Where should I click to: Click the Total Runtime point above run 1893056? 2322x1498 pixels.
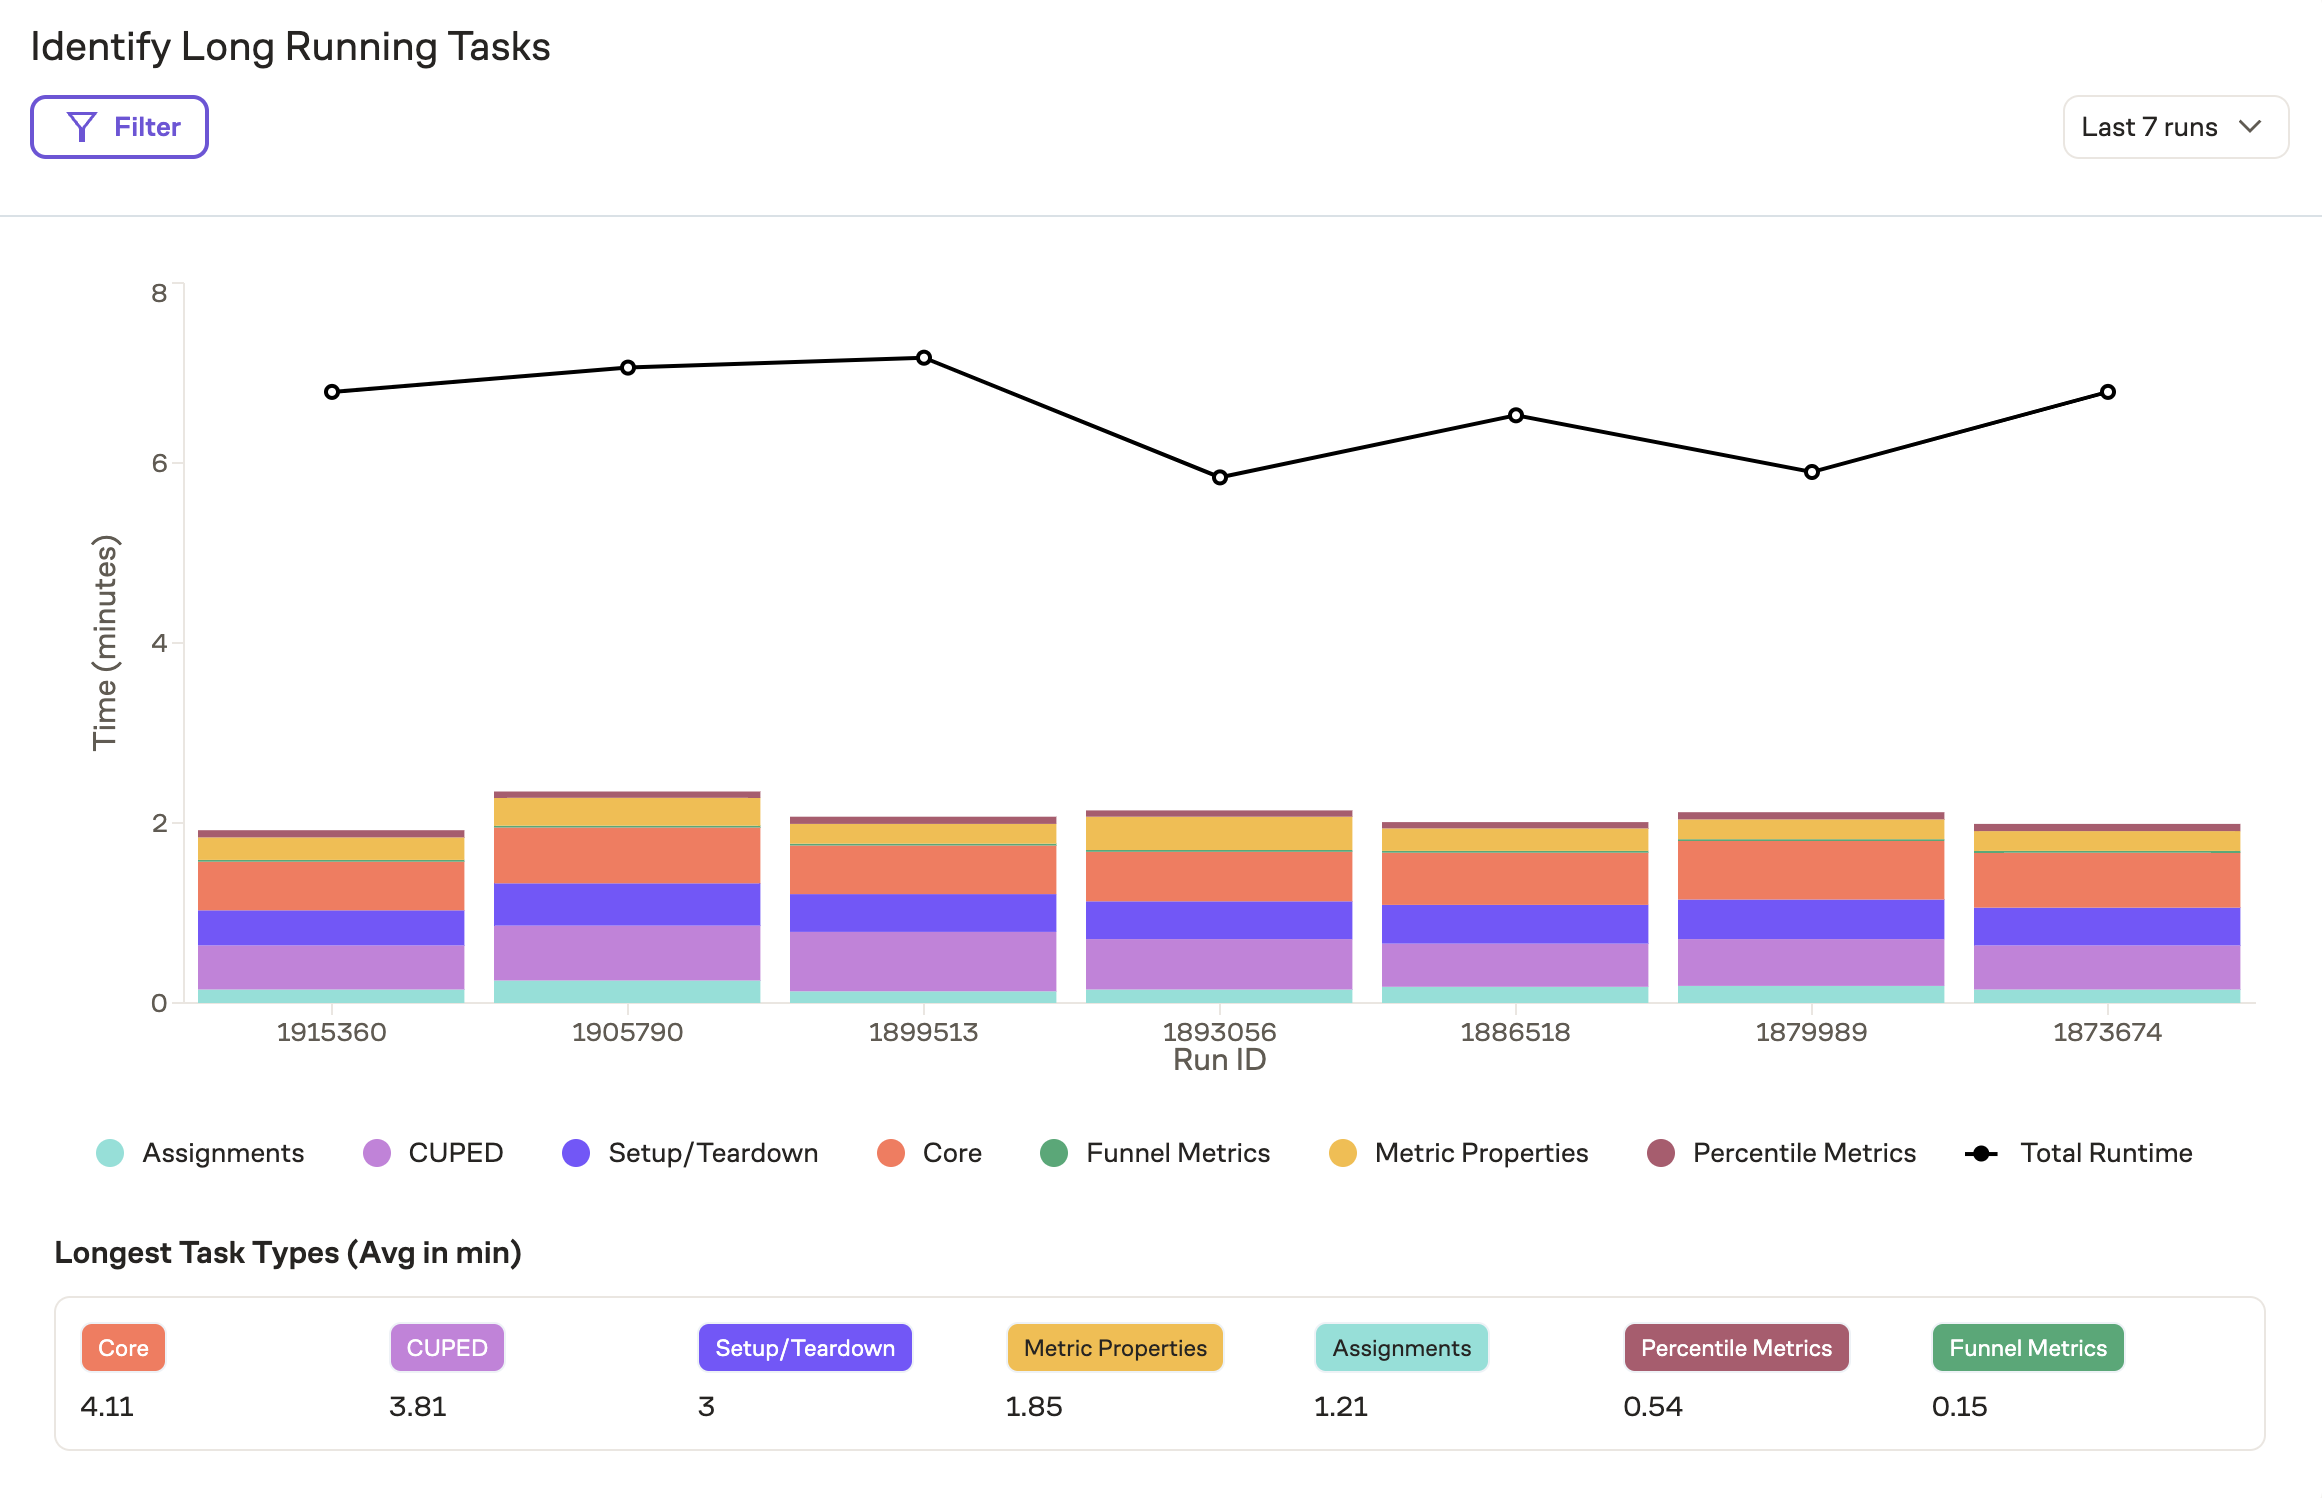tap(1219, 477)
